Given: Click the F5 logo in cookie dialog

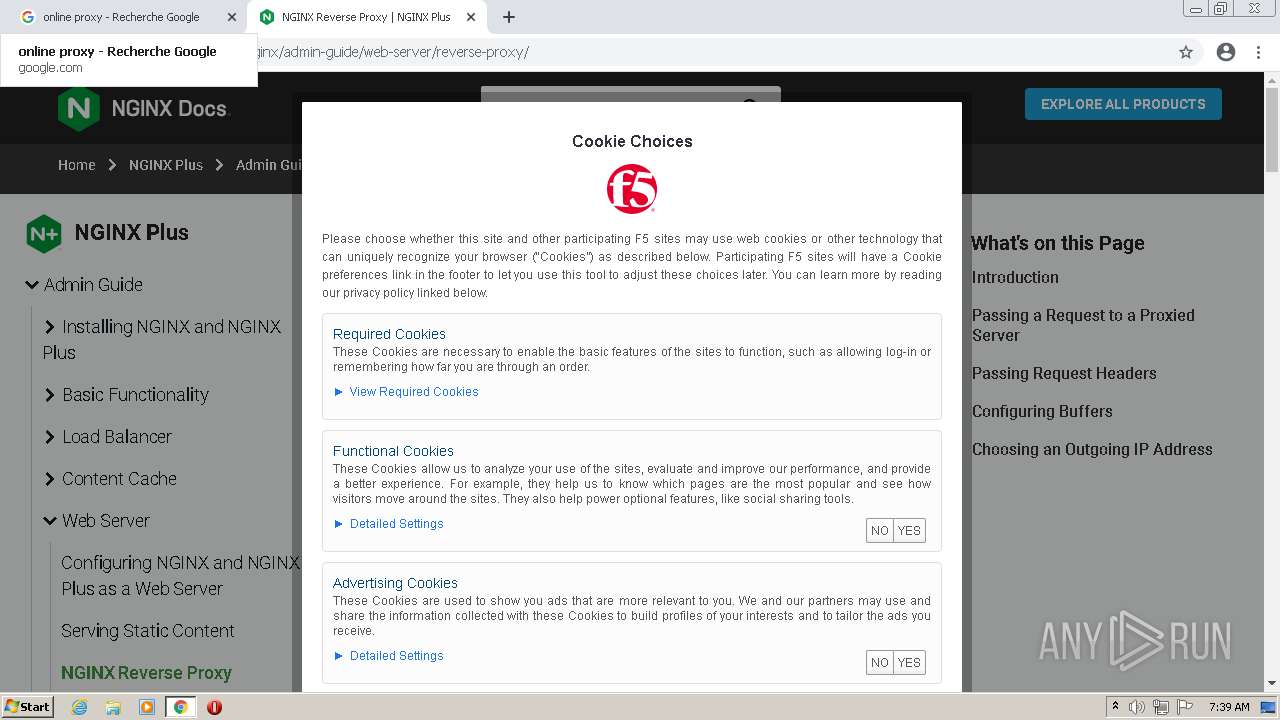Looking at the screenshot, I should click(x=632, y=189).
